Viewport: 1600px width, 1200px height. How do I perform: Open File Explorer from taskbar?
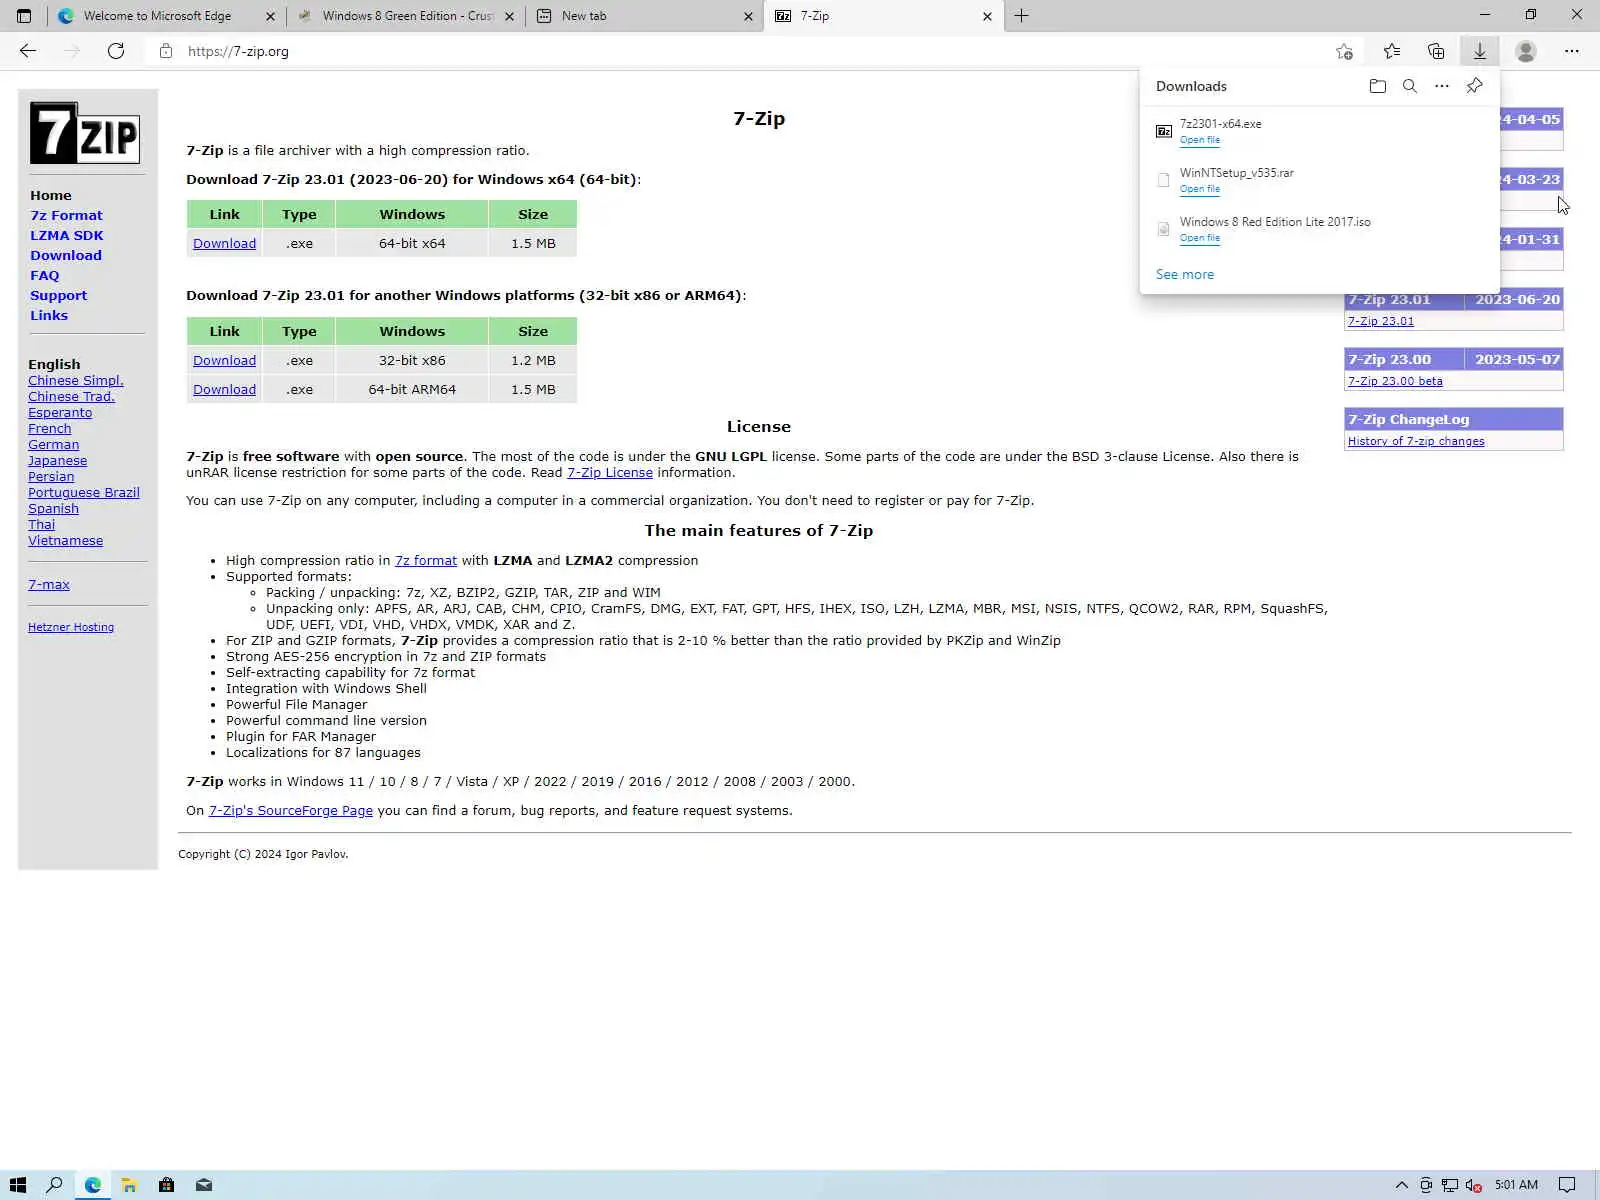click(129, 1185)
